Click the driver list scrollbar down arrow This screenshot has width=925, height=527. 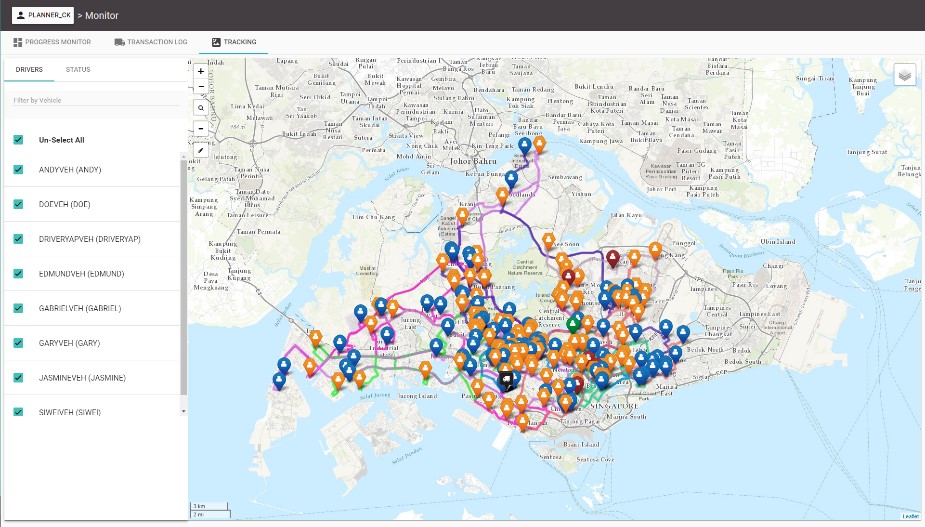coord(183,410)
